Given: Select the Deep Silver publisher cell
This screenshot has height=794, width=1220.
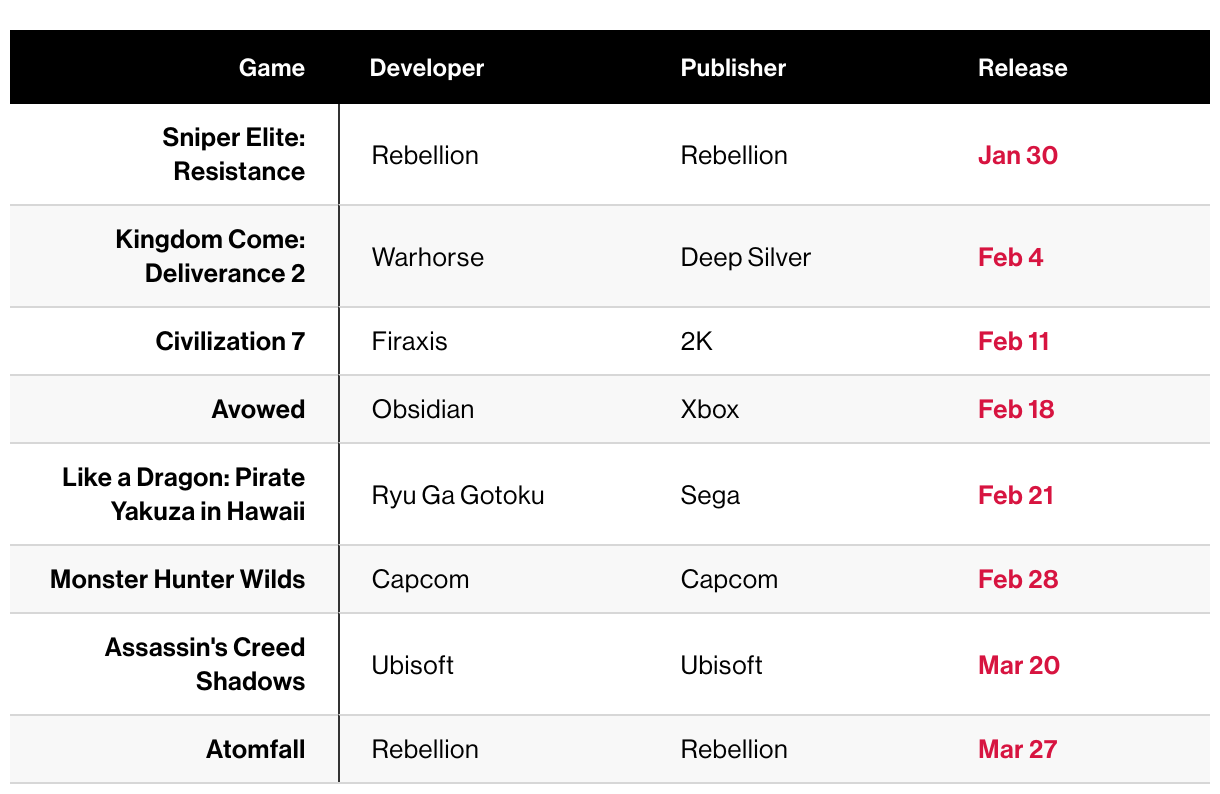Looking at the screenshot, I should tap(745, 257).
